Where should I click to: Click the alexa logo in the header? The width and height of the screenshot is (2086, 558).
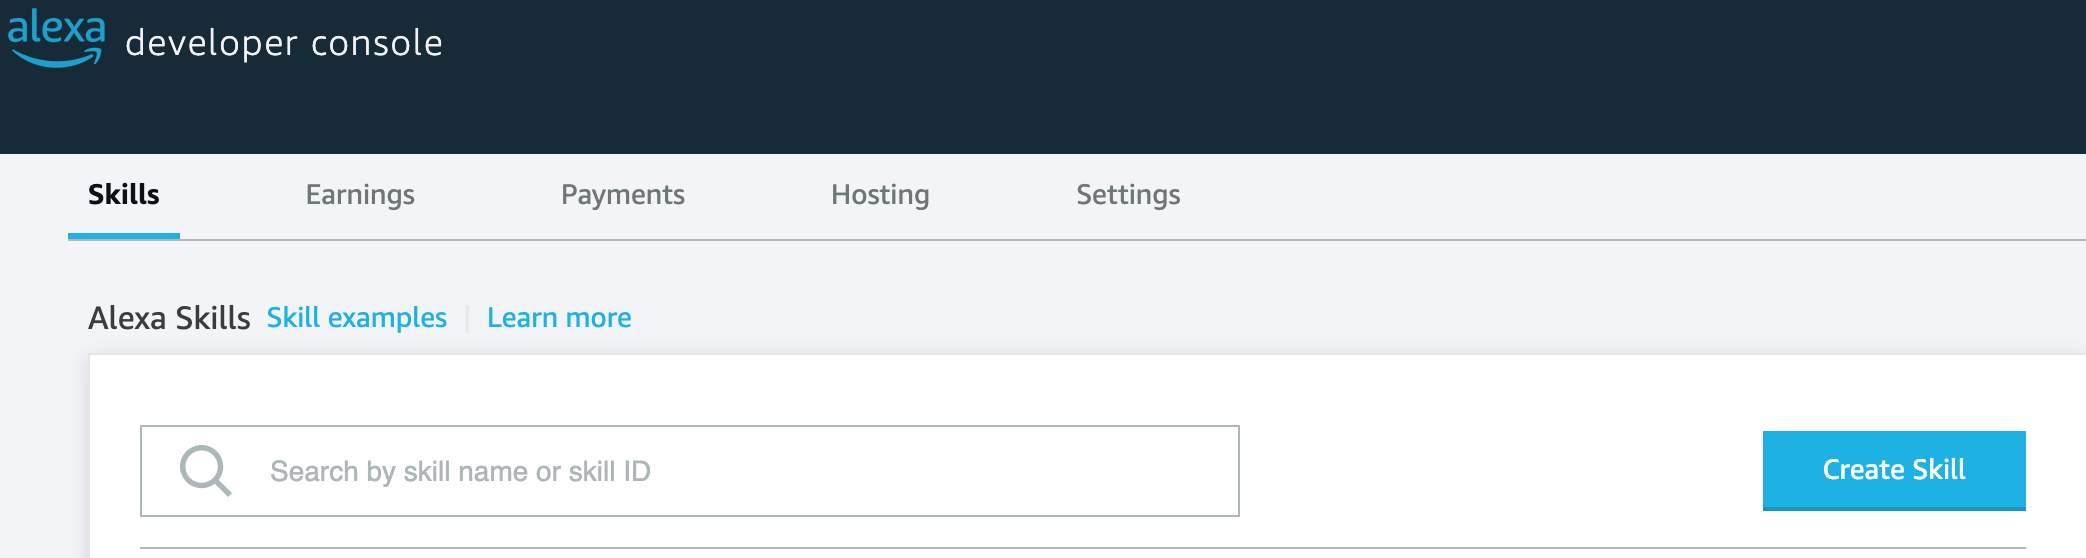click(56, 28)
